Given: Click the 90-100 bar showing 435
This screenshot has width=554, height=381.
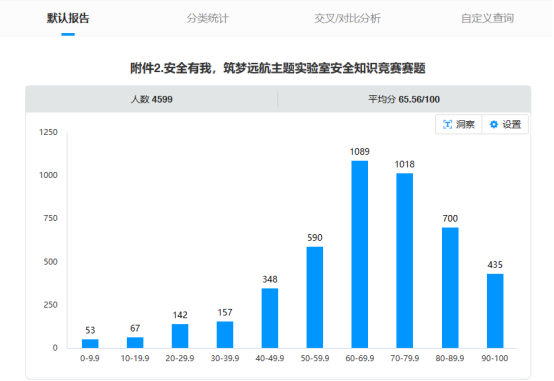Looking at the screenshot, I should pos(495,311).
